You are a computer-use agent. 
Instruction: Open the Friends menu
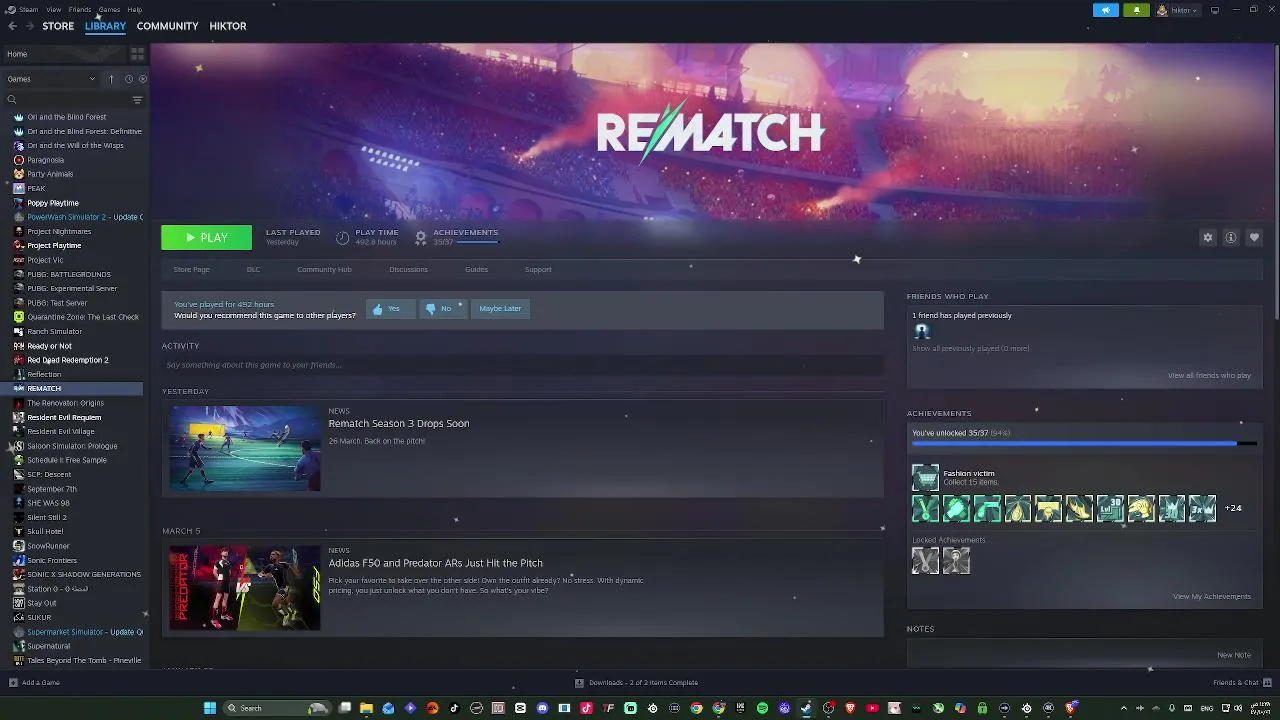point(80,9)
